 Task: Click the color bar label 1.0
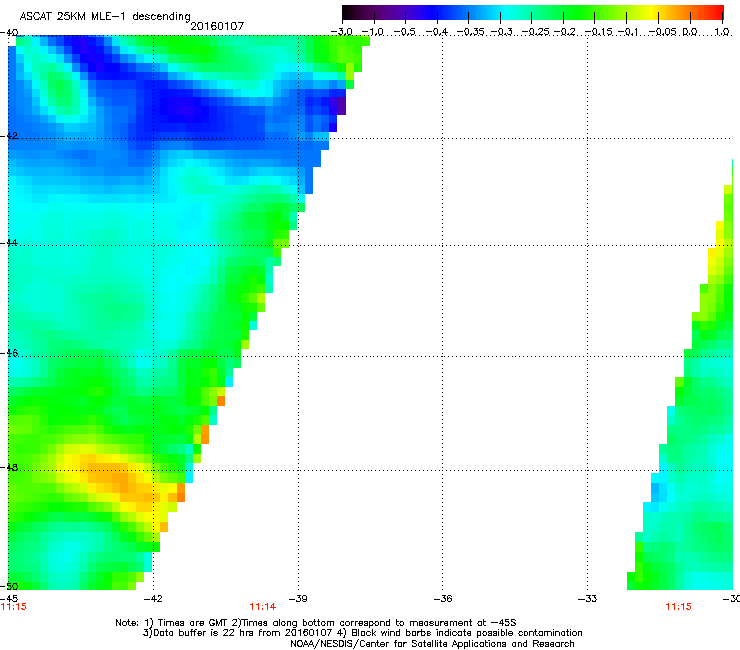722,32
